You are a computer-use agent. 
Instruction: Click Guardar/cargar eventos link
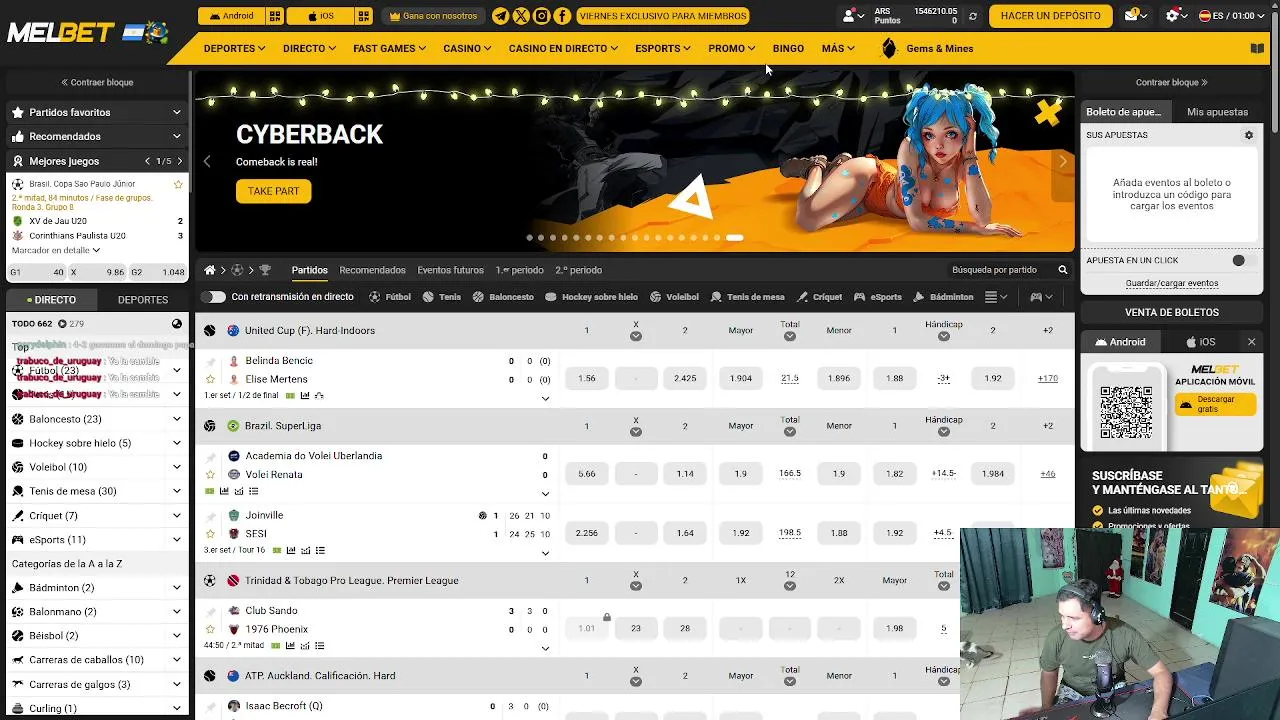coord(1172,283)
